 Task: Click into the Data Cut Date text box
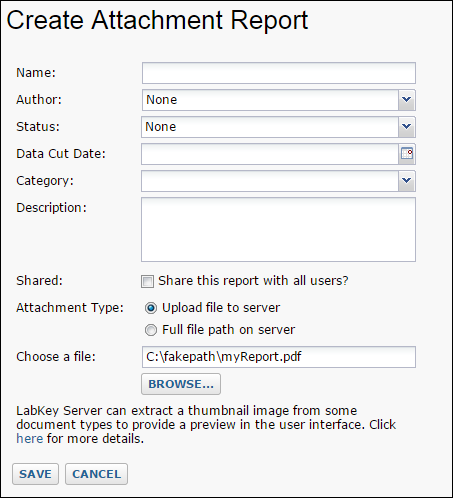click(x=270, y=154)
